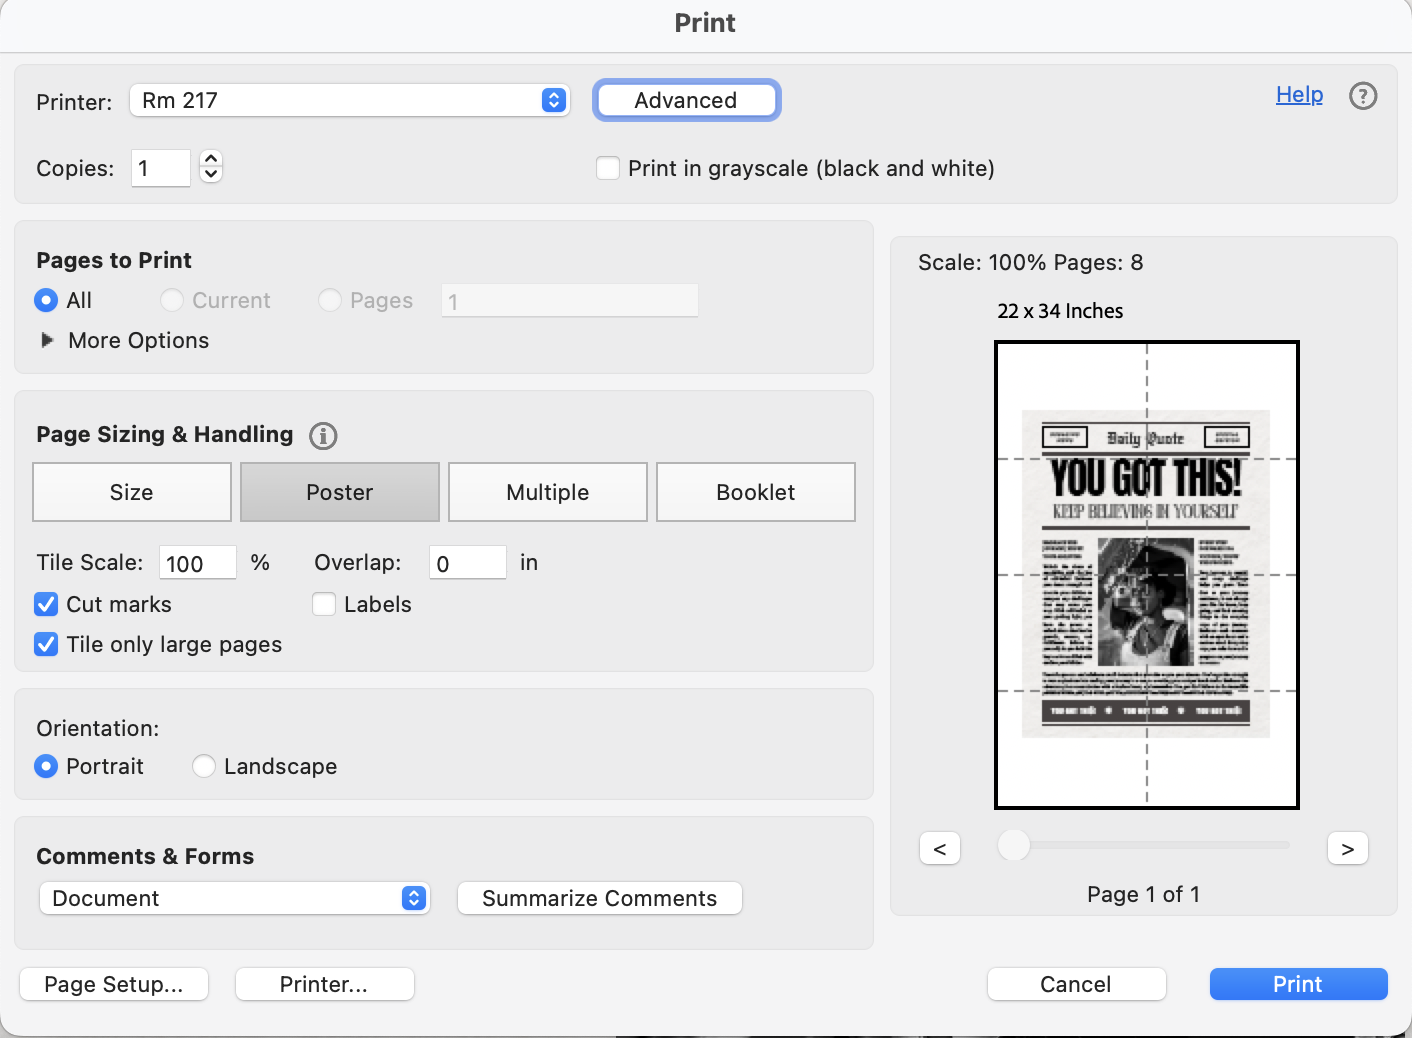Screen dimensions: 1412x1038
Task: Click the Tile Scale input field
Action: point(197,562)
